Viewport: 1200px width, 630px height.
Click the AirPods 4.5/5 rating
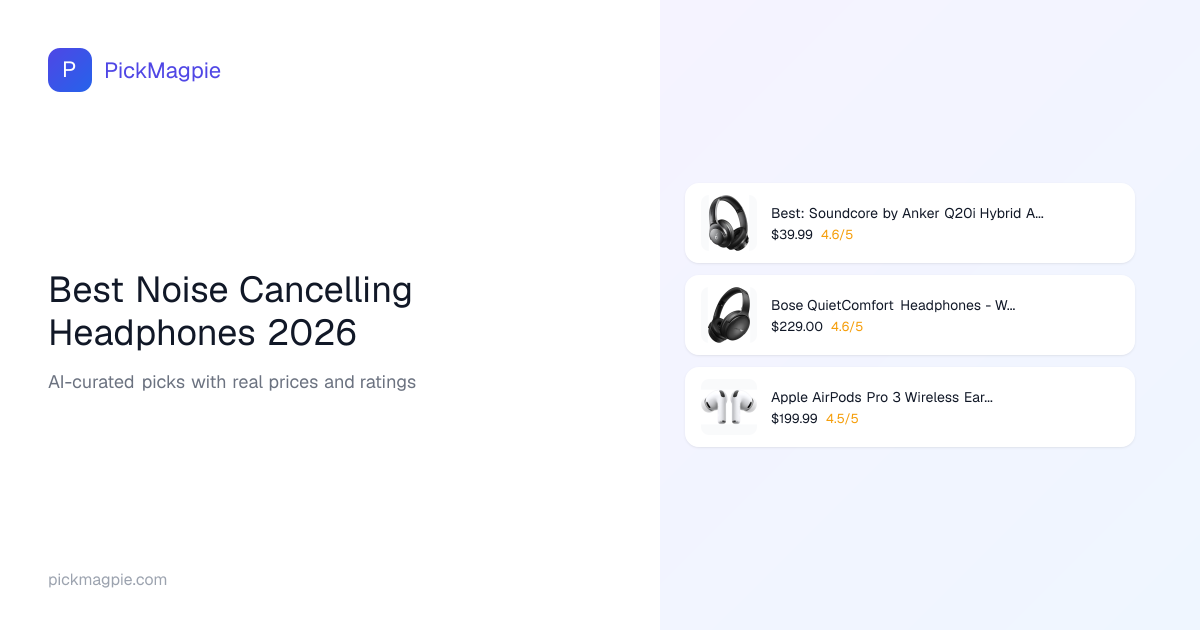click(842, 419)
